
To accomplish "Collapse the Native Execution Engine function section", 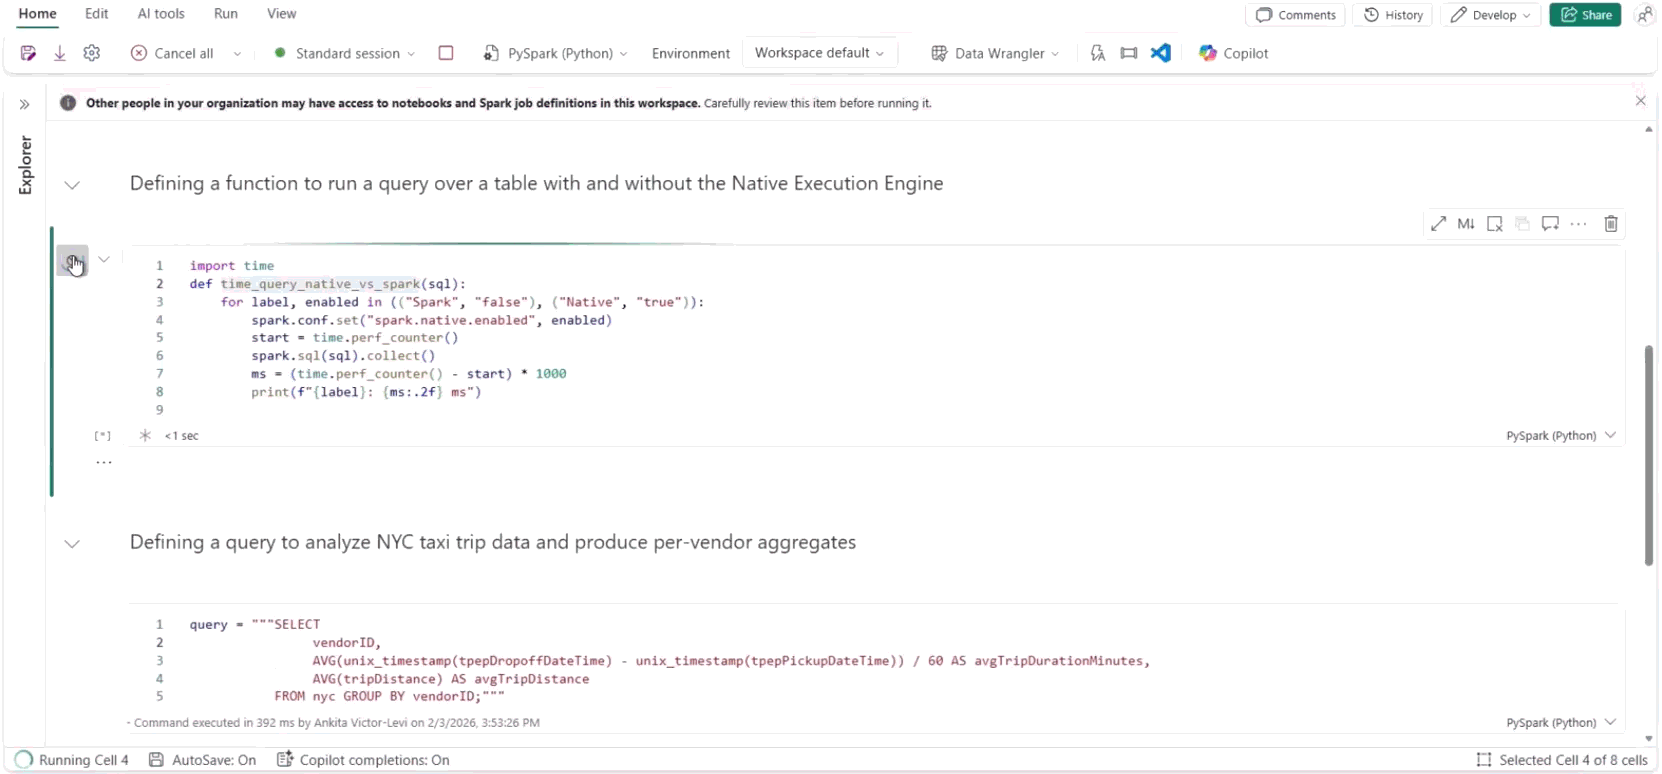I will pyautogui.click(x=72, y=185).
